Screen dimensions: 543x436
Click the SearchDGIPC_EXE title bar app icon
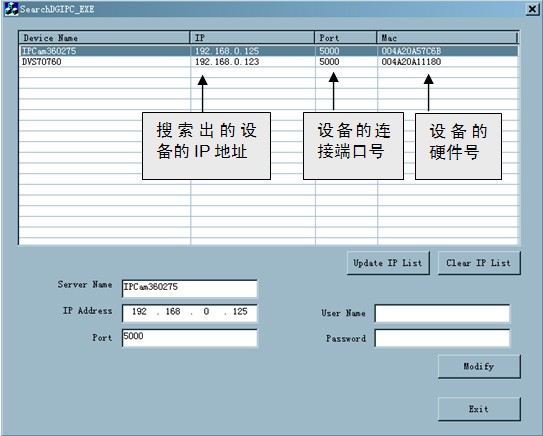[x=11, y=9]
